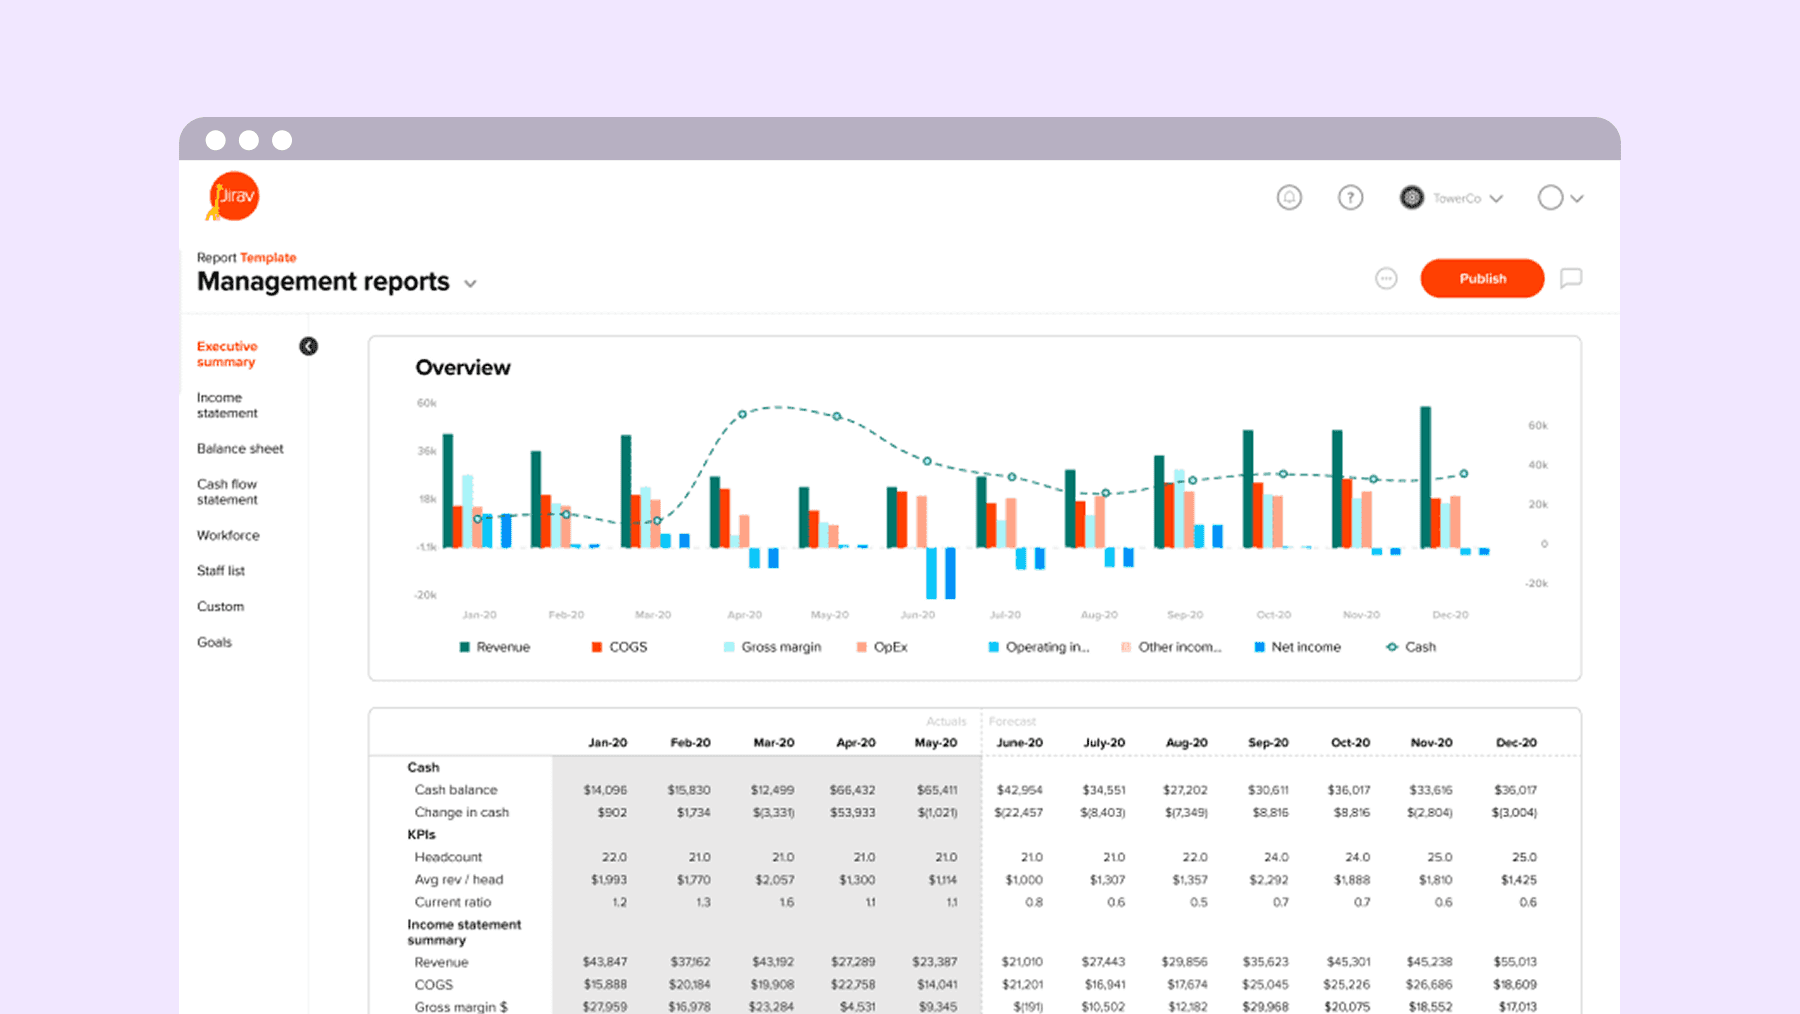
Task: Click the Overview chart title
Action: [463, 368]
